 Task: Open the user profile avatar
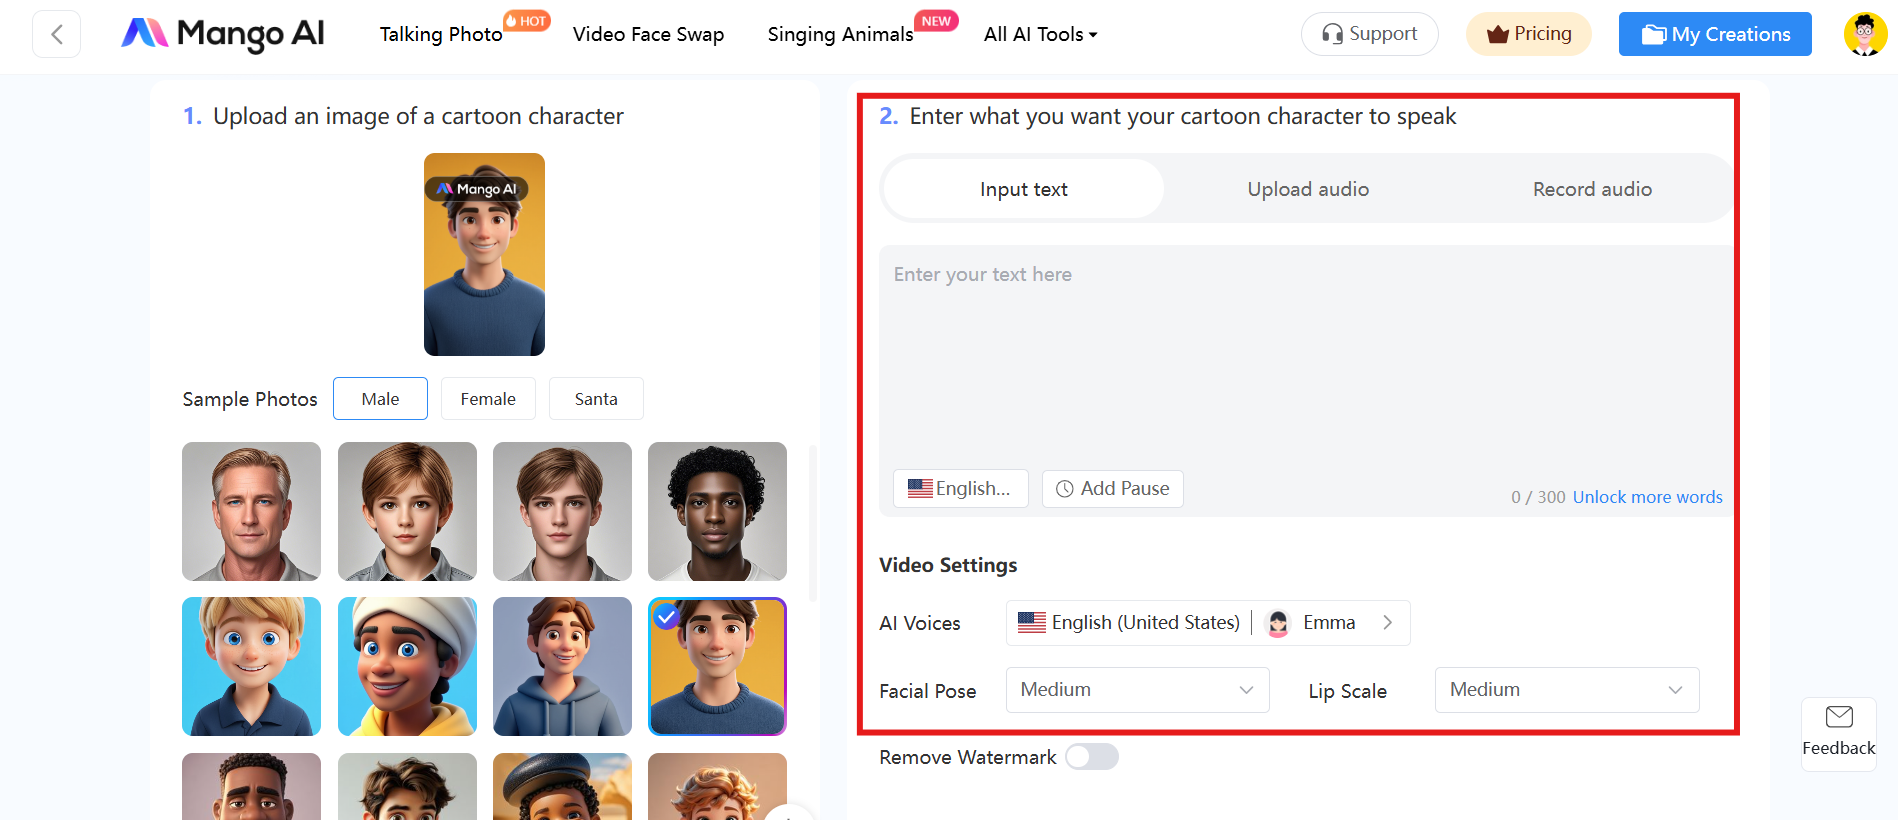[x=1865, y=34]
